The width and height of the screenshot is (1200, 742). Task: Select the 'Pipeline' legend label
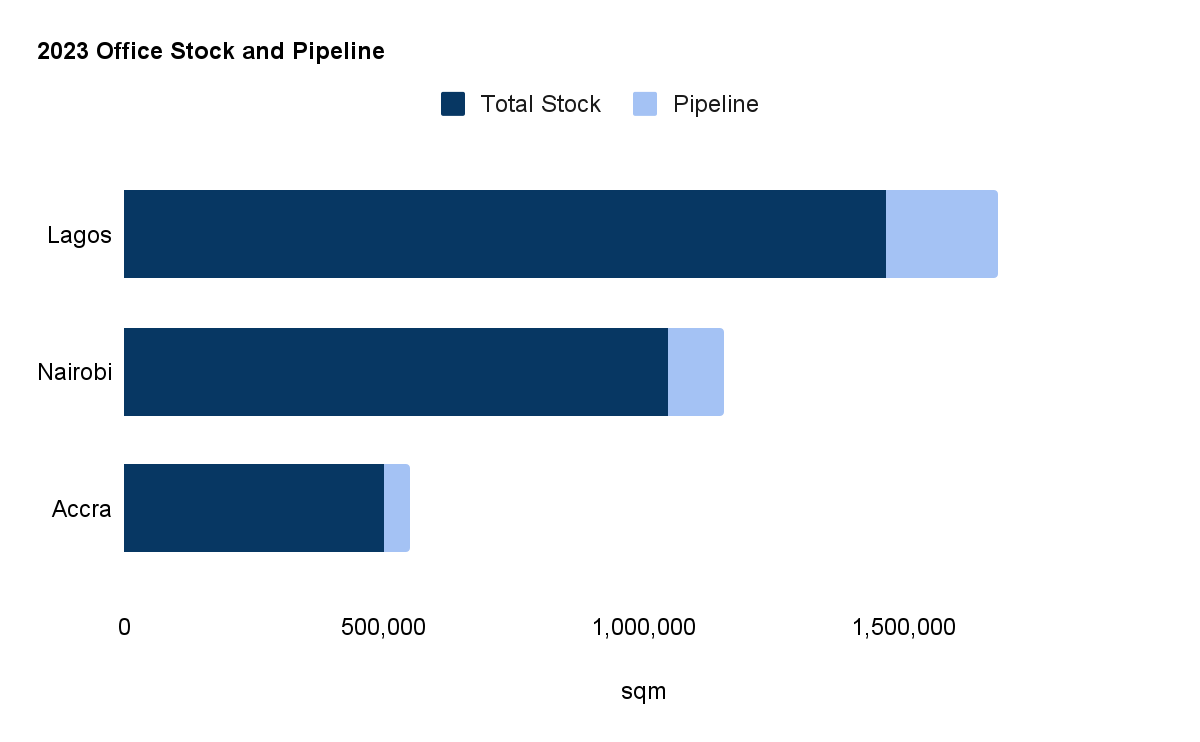716,104
